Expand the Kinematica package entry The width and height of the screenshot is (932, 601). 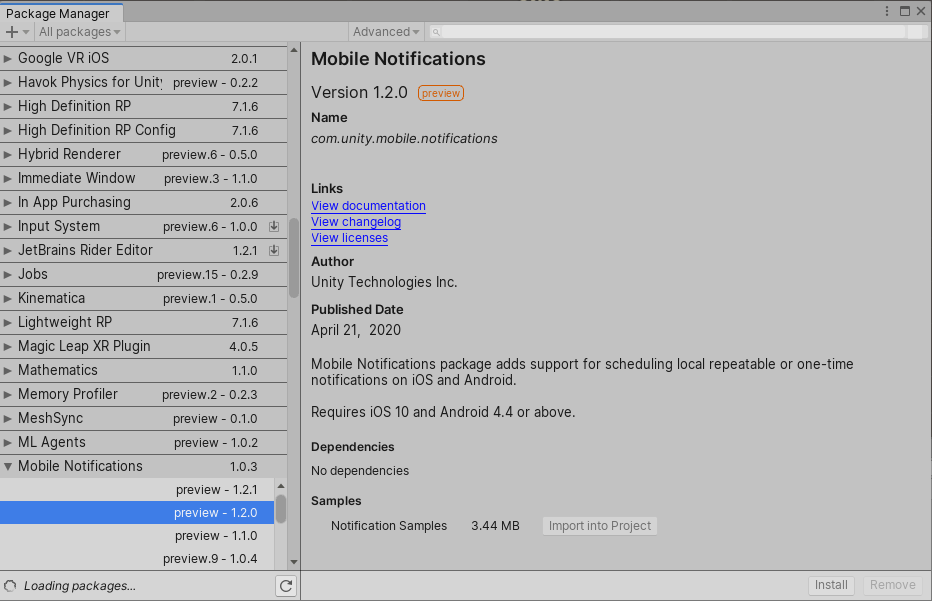8,298
